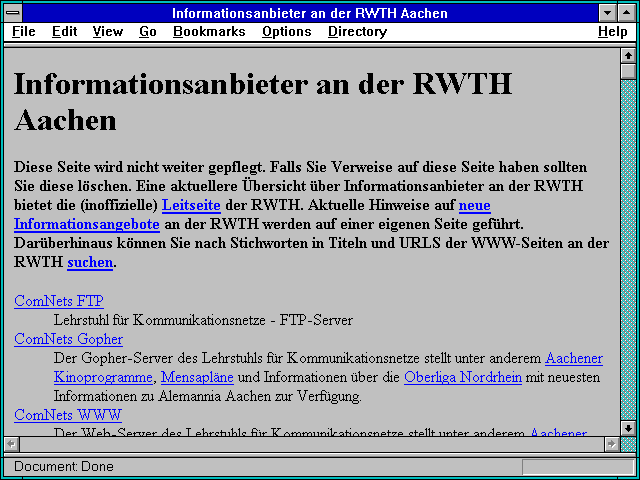Click the horizontal scrollbar track

312,444
